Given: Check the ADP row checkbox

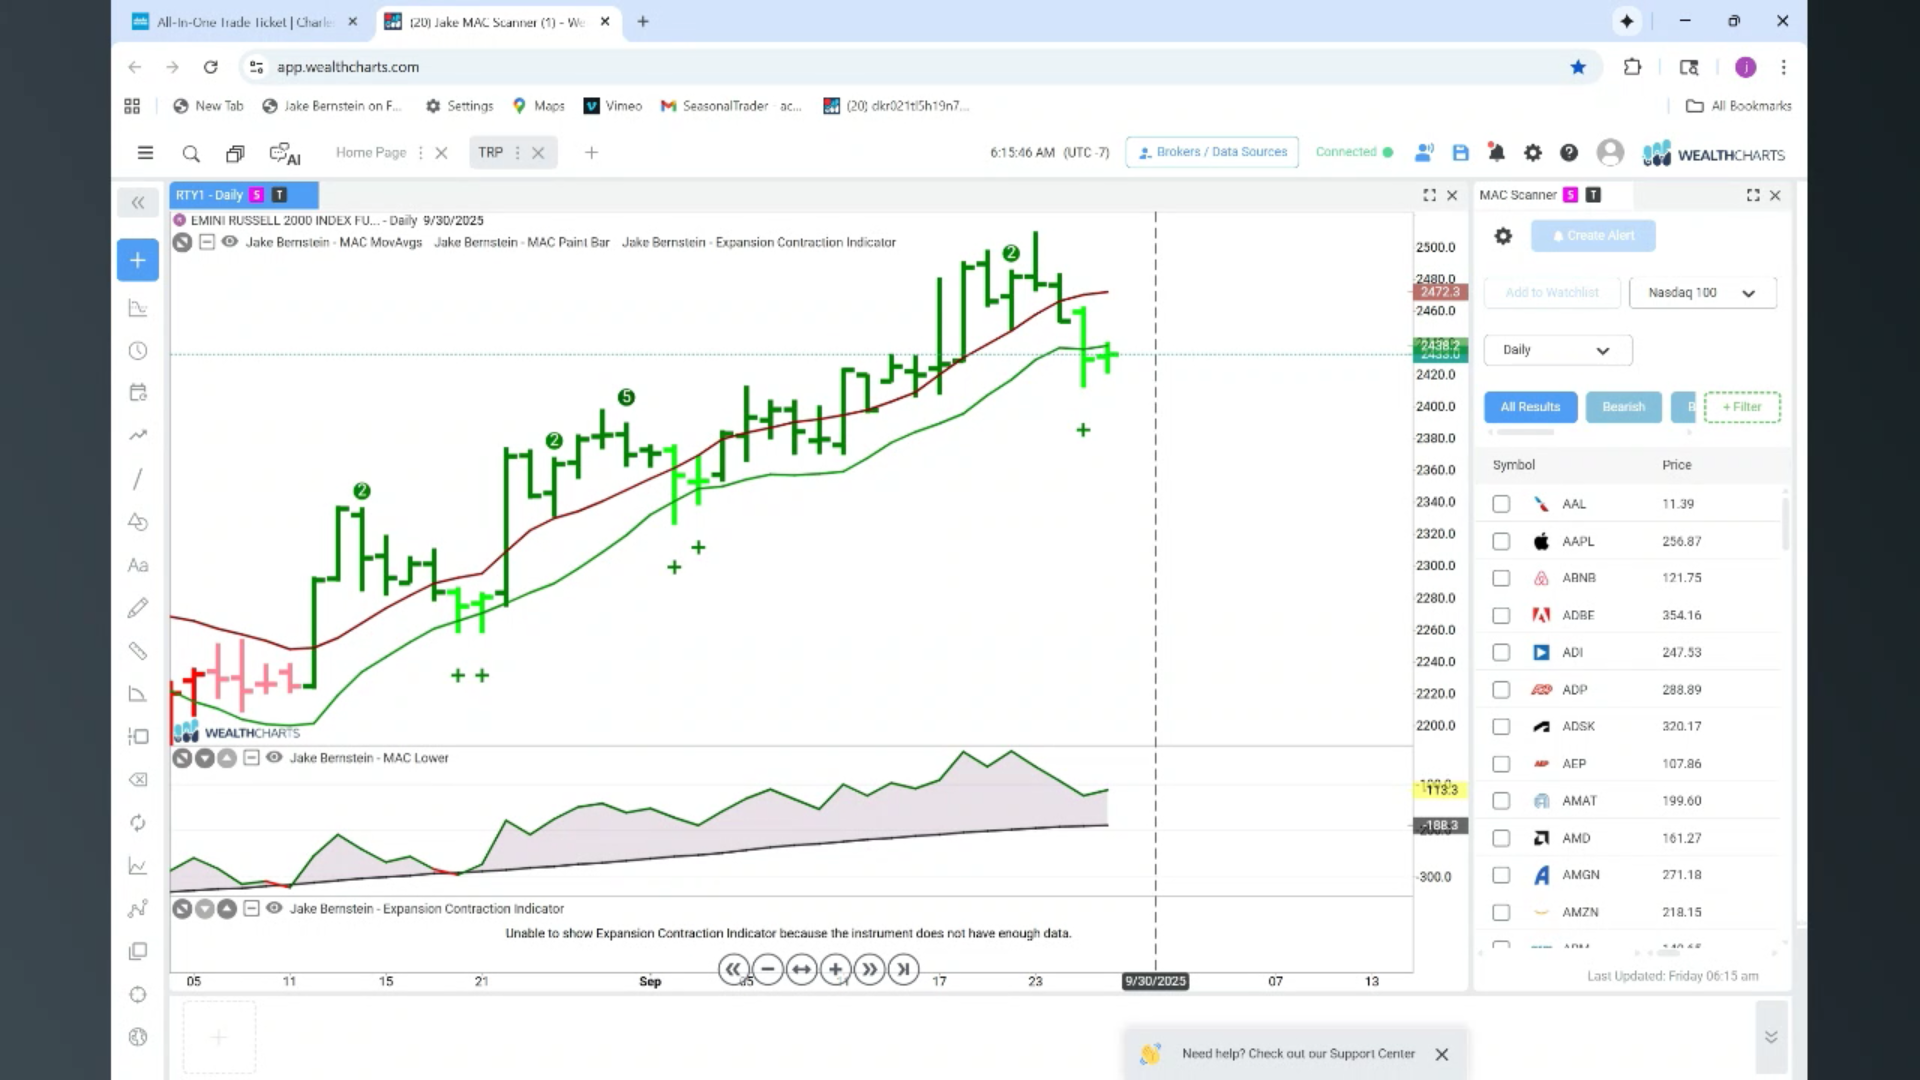Looking at the screenshot, I should [1501, 690].
